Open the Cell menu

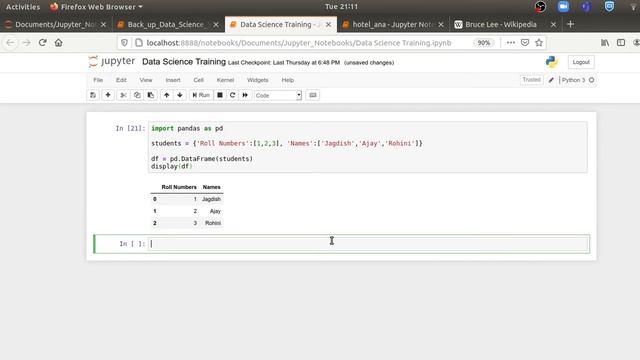198,80
